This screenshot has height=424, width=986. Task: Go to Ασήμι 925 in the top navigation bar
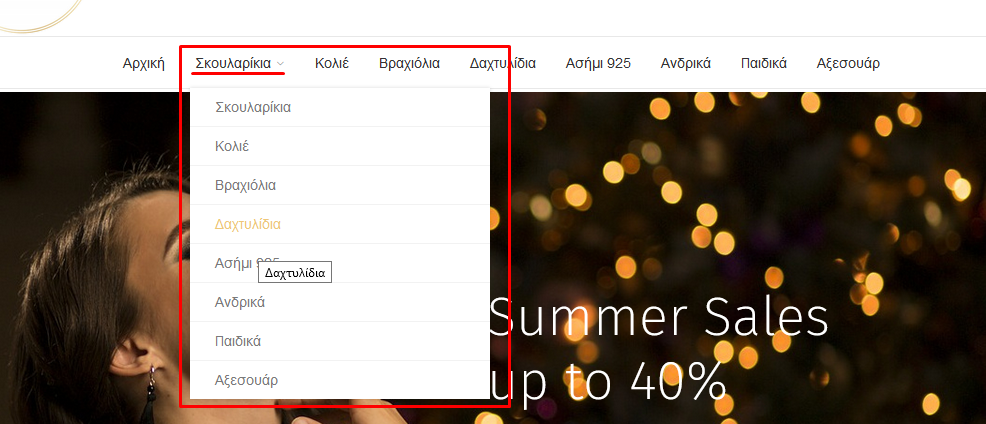(x=598, y=64)
